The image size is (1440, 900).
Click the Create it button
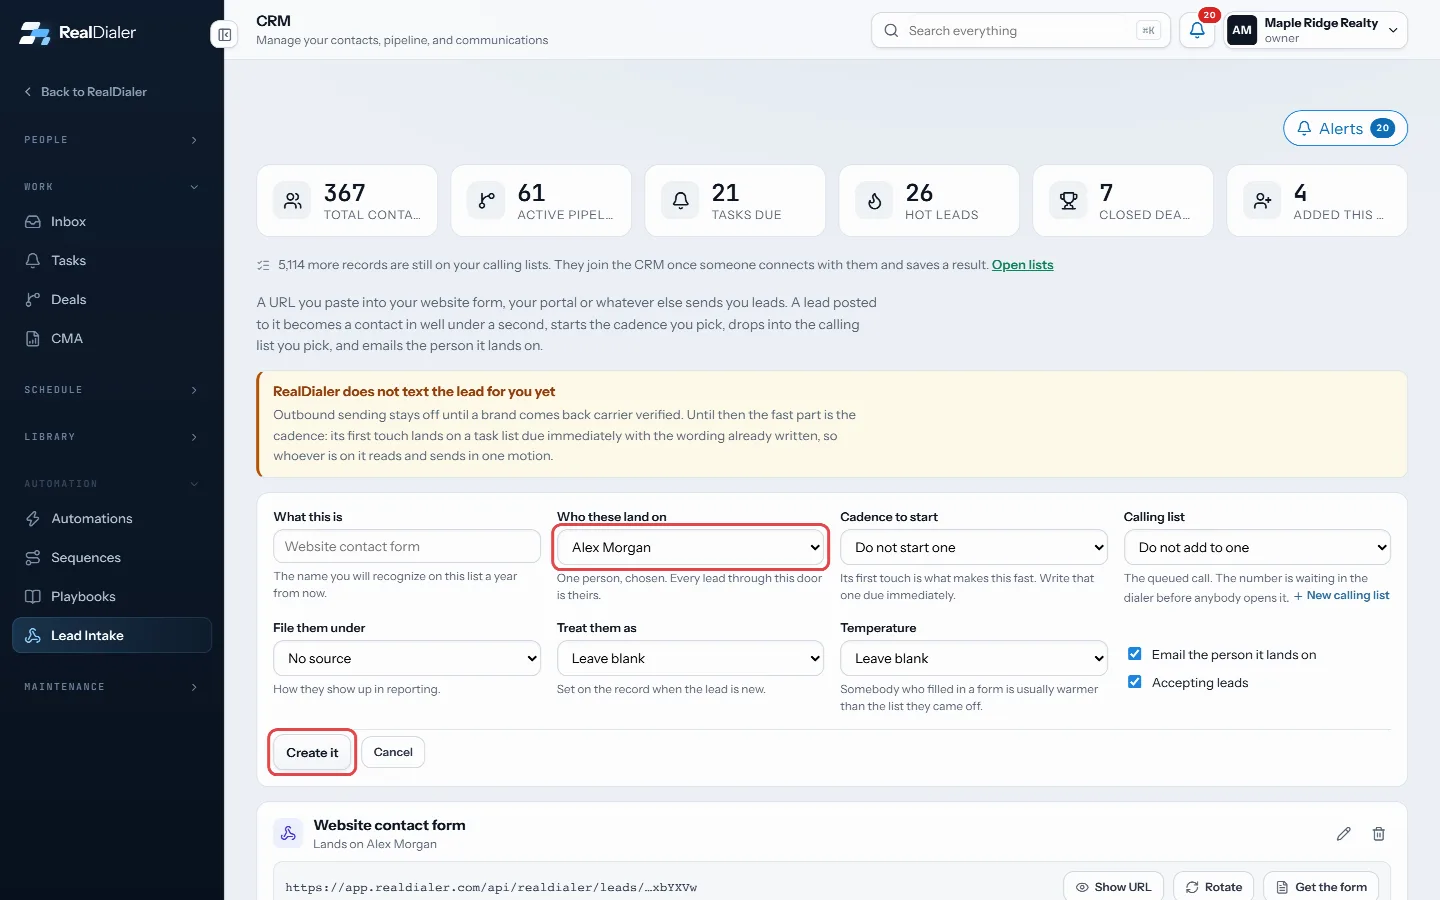(312, 752)
